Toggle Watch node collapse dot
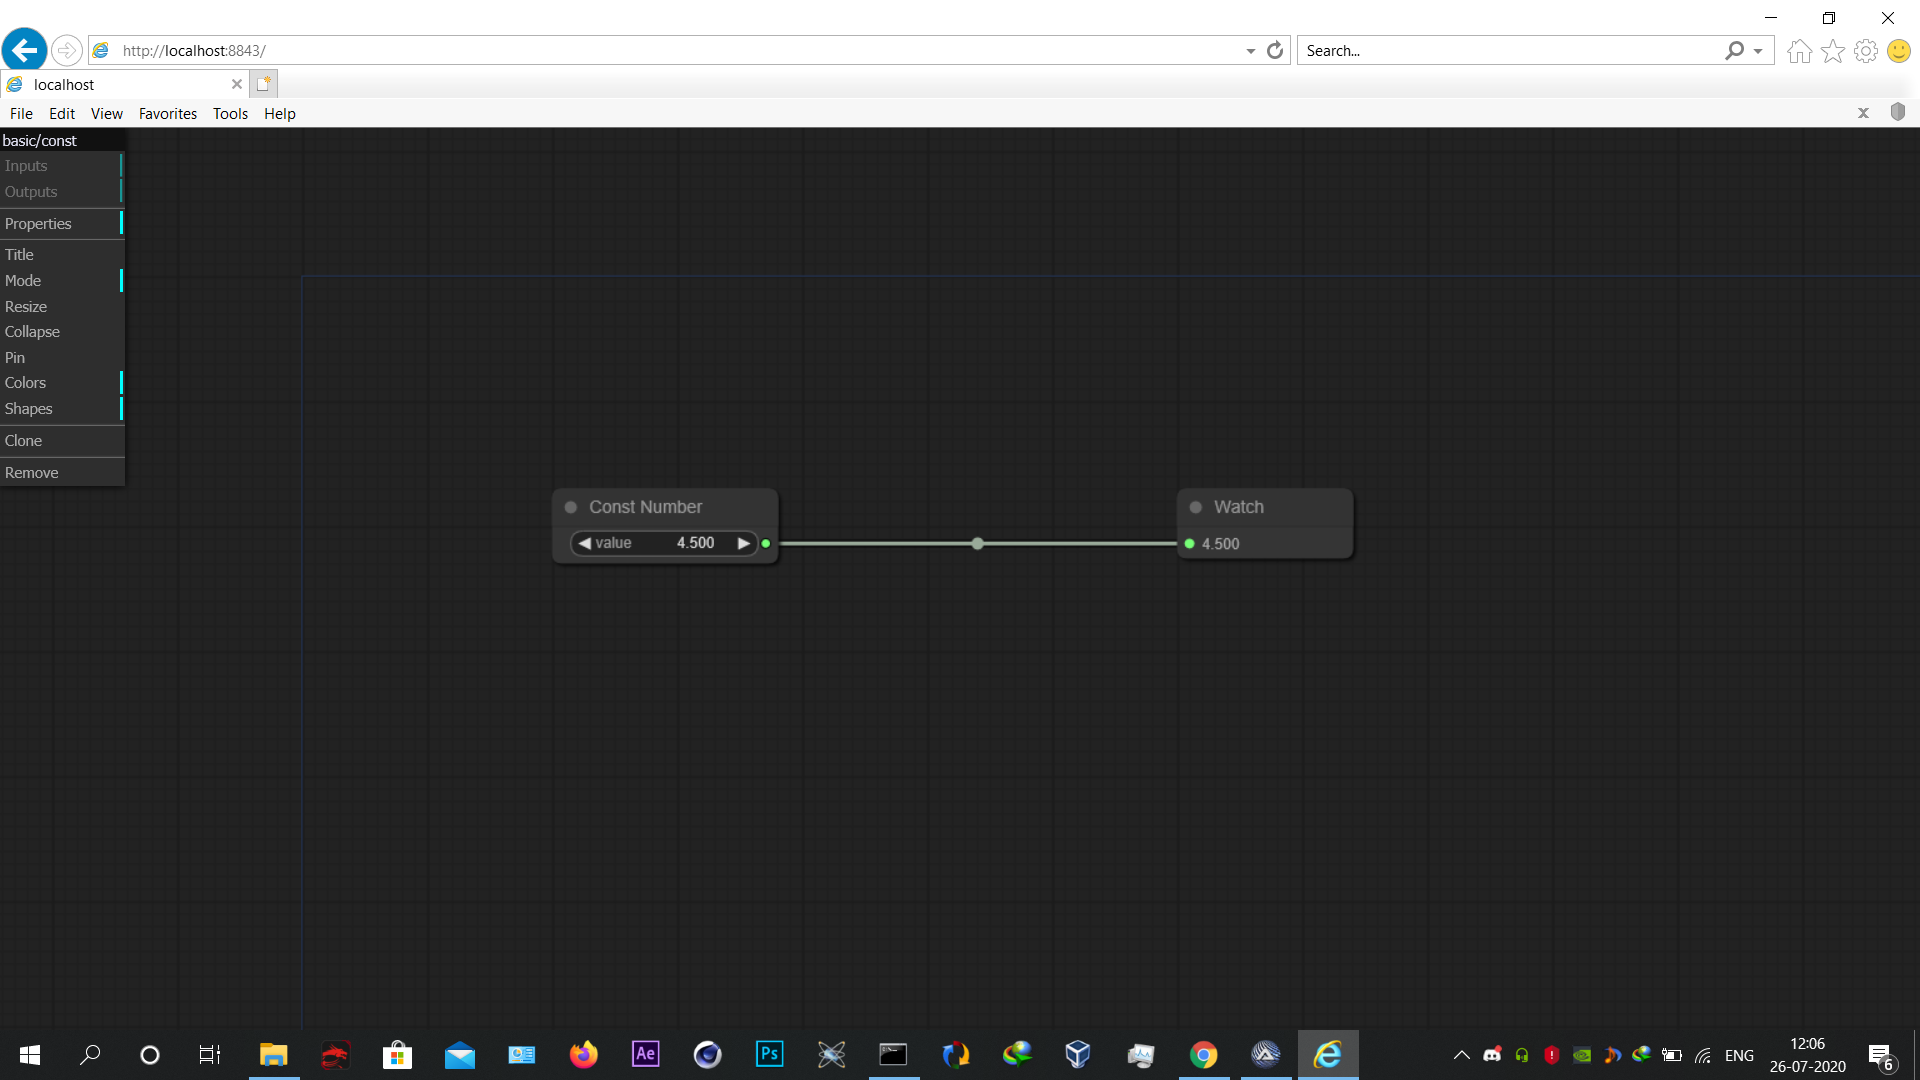 click(1195, 508)
